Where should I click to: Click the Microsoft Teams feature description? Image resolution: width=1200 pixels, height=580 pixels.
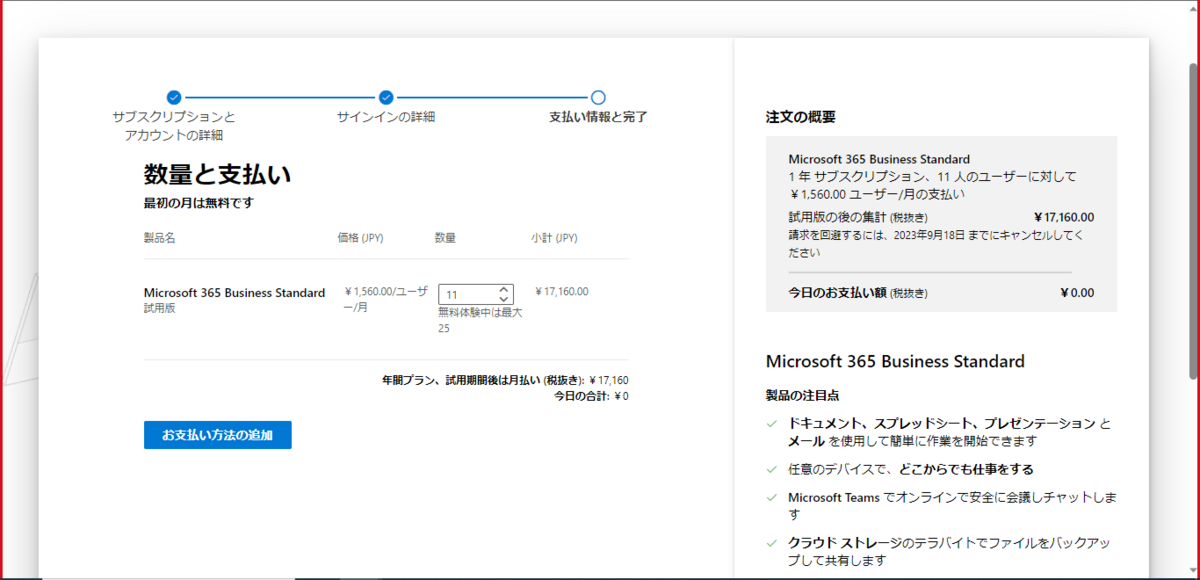tap(953, 505)
